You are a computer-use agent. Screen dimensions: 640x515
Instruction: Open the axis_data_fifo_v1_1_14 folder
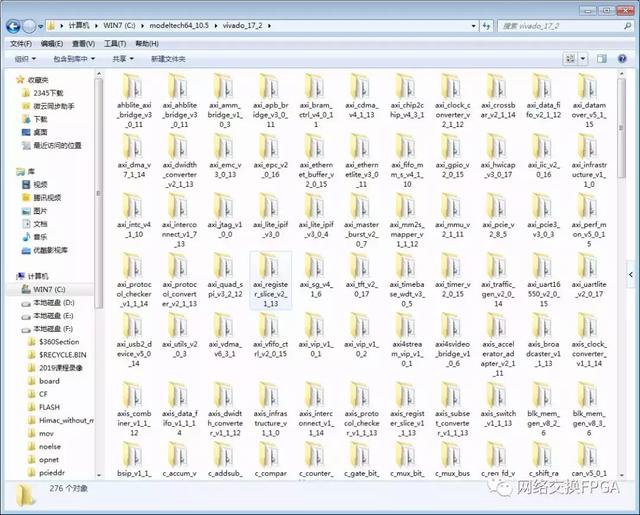click(180, 409)
